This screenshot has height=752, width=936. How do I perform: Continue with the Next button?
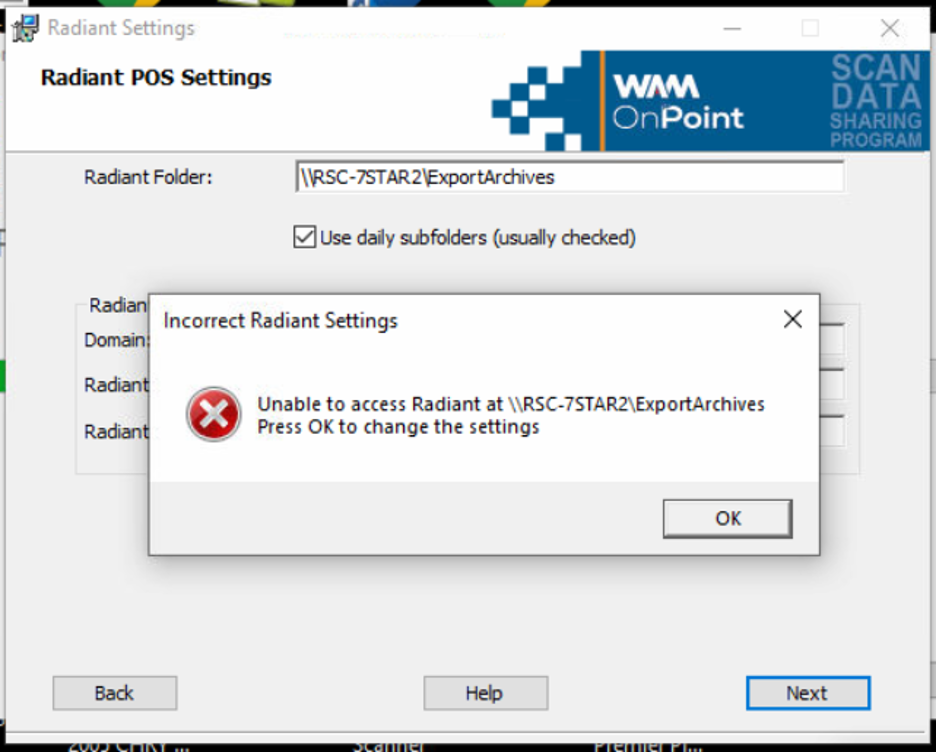(x=808, y=693)
